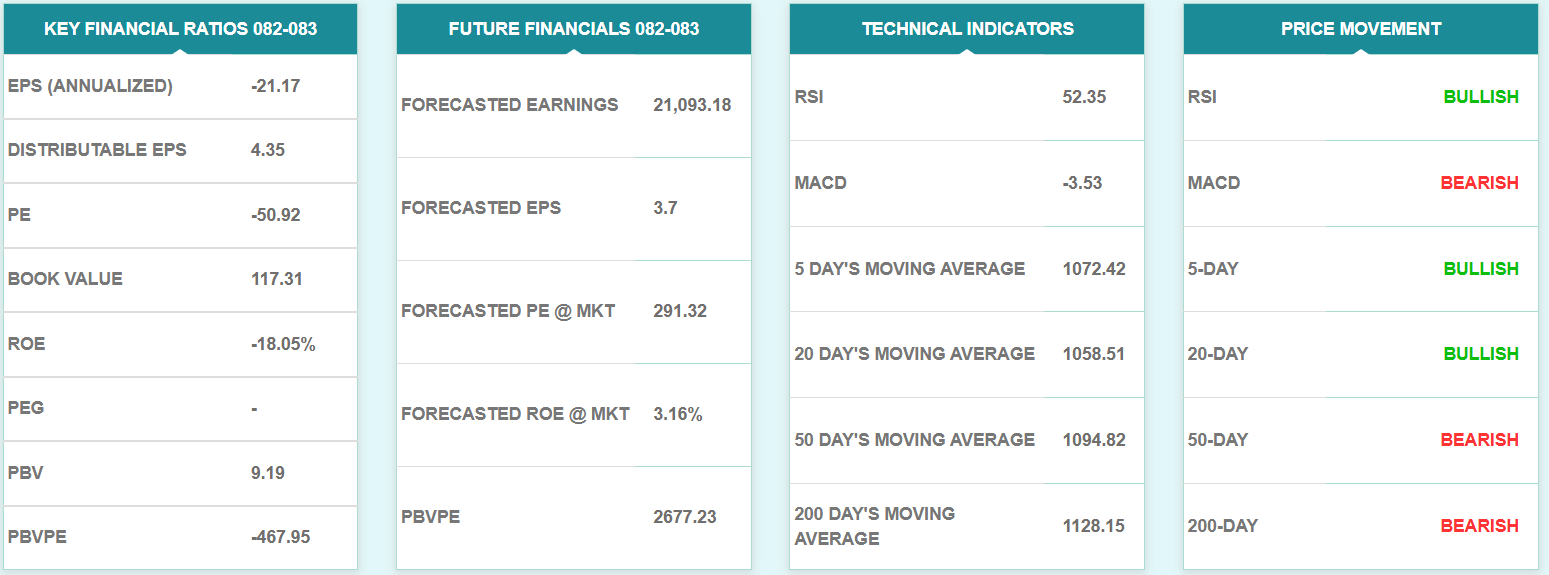Click the RSI value 52.35
This screenshot has height=575, width=1549.
1084,97
